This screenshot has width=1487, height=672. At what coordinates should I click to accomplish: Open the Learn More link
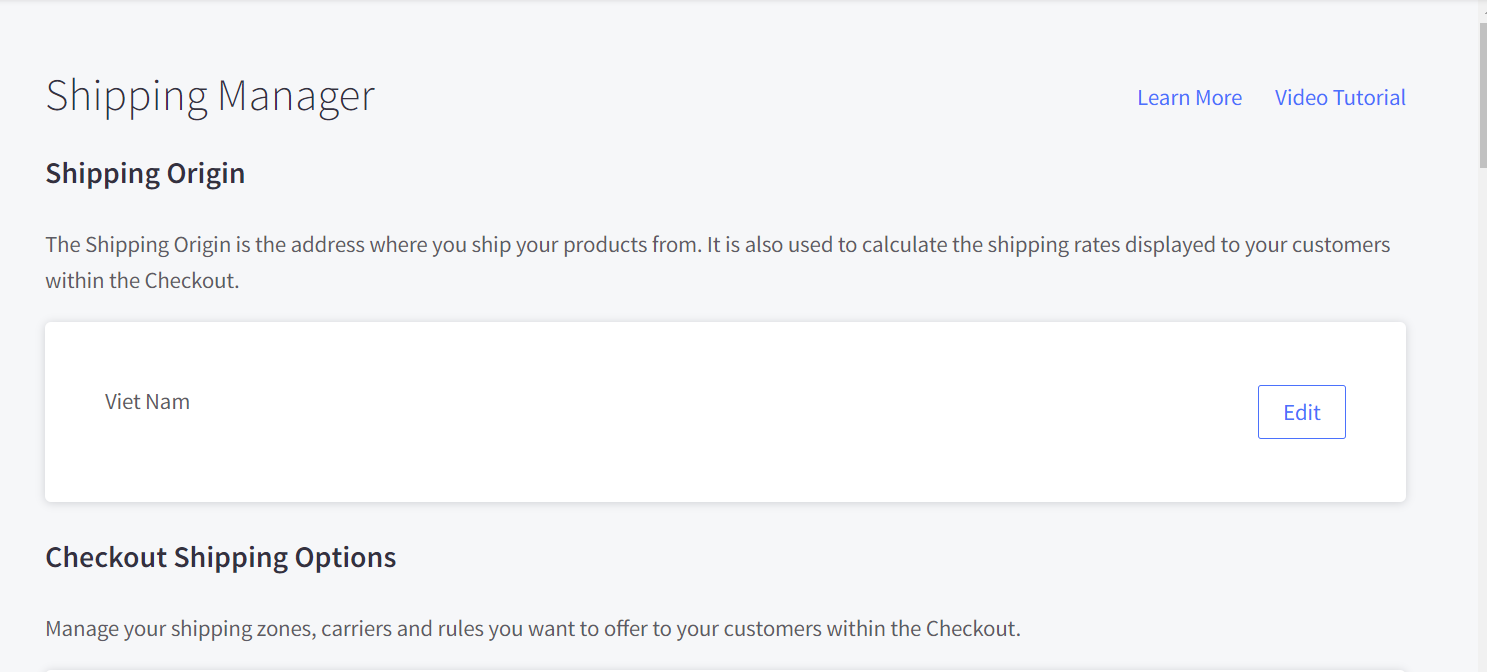[x=1189, y=98]
